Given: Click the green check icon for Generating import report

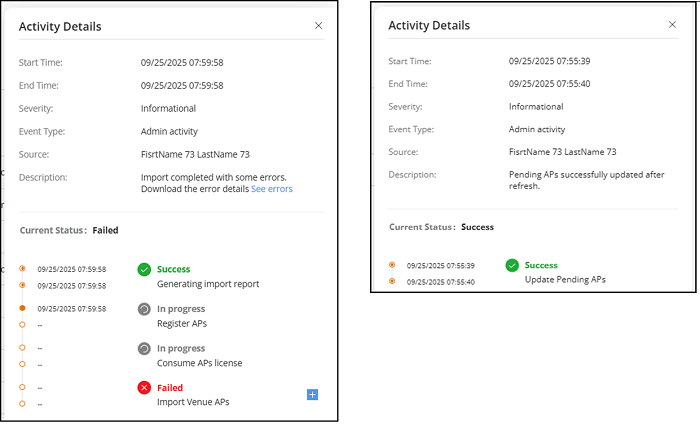Looking at the screenshot, I should (x=144, y=269).
